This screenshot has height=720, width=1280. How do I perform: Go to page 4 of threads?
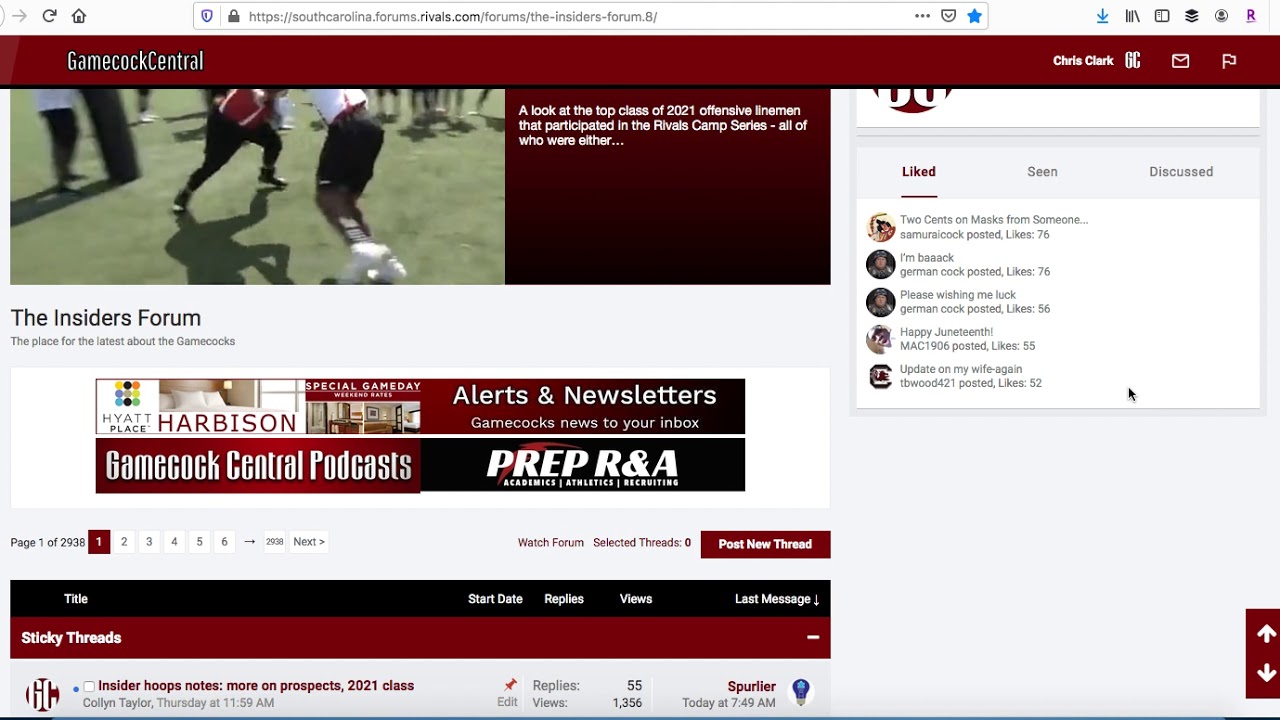(x=174, y=542)
